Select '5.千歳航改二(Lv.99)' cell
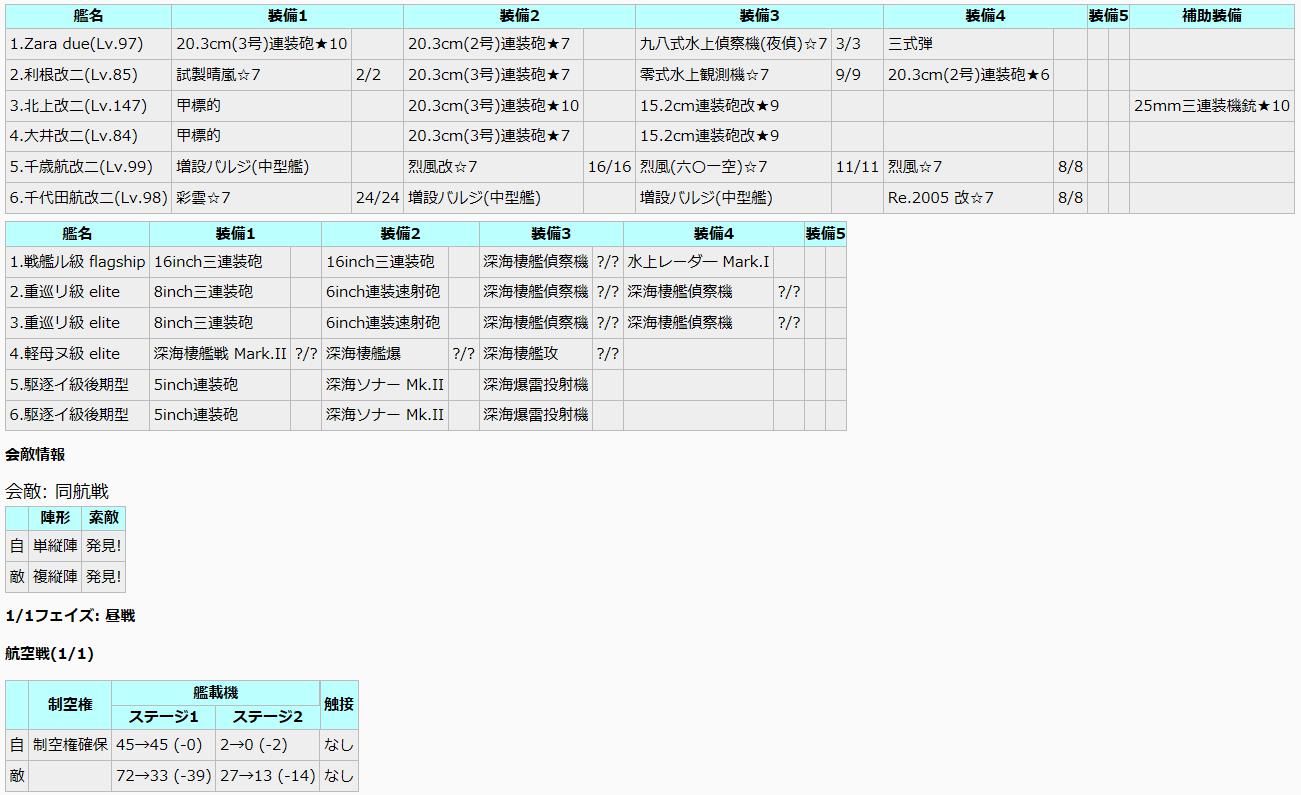The width and height of the screenshot is (1301, 795). tap(88, 167)
